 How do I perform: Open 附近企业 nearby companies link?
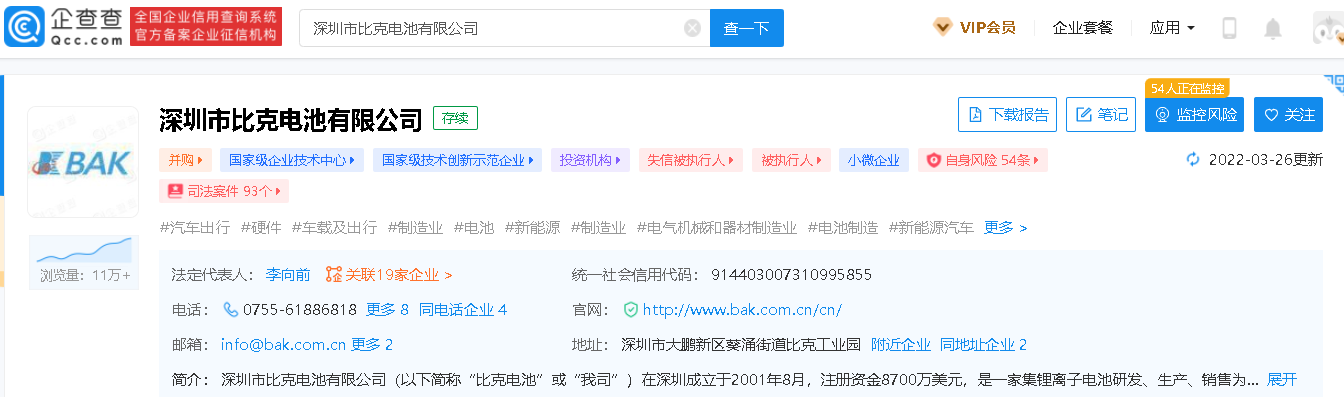click(x=900, y=345)
